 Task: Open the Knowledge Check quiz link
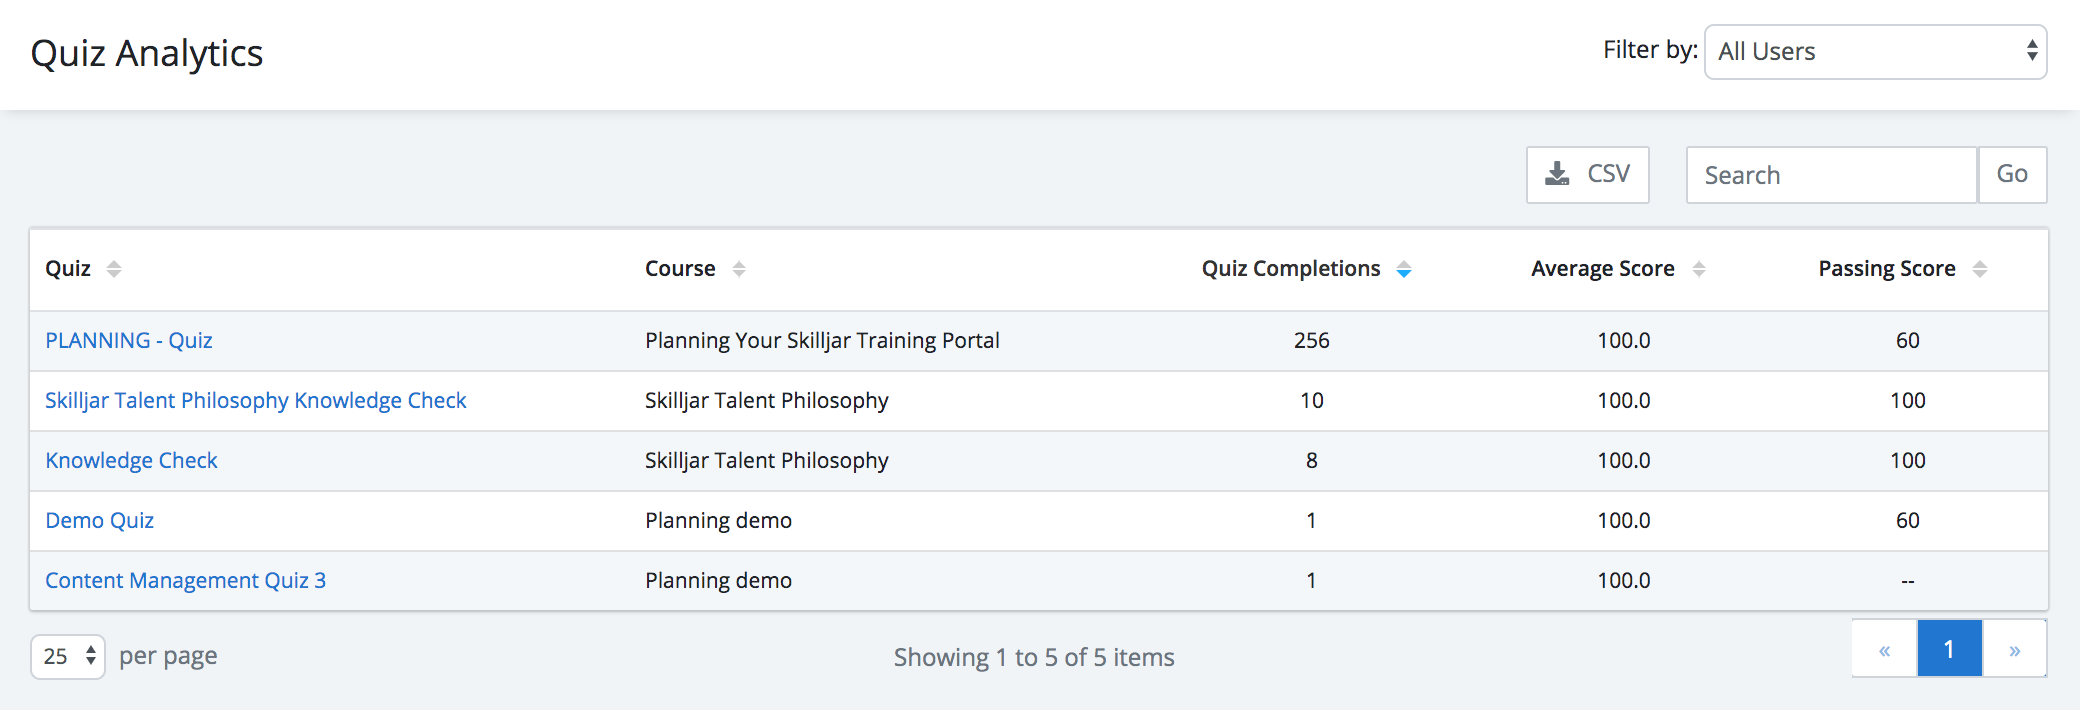point(131,461)
